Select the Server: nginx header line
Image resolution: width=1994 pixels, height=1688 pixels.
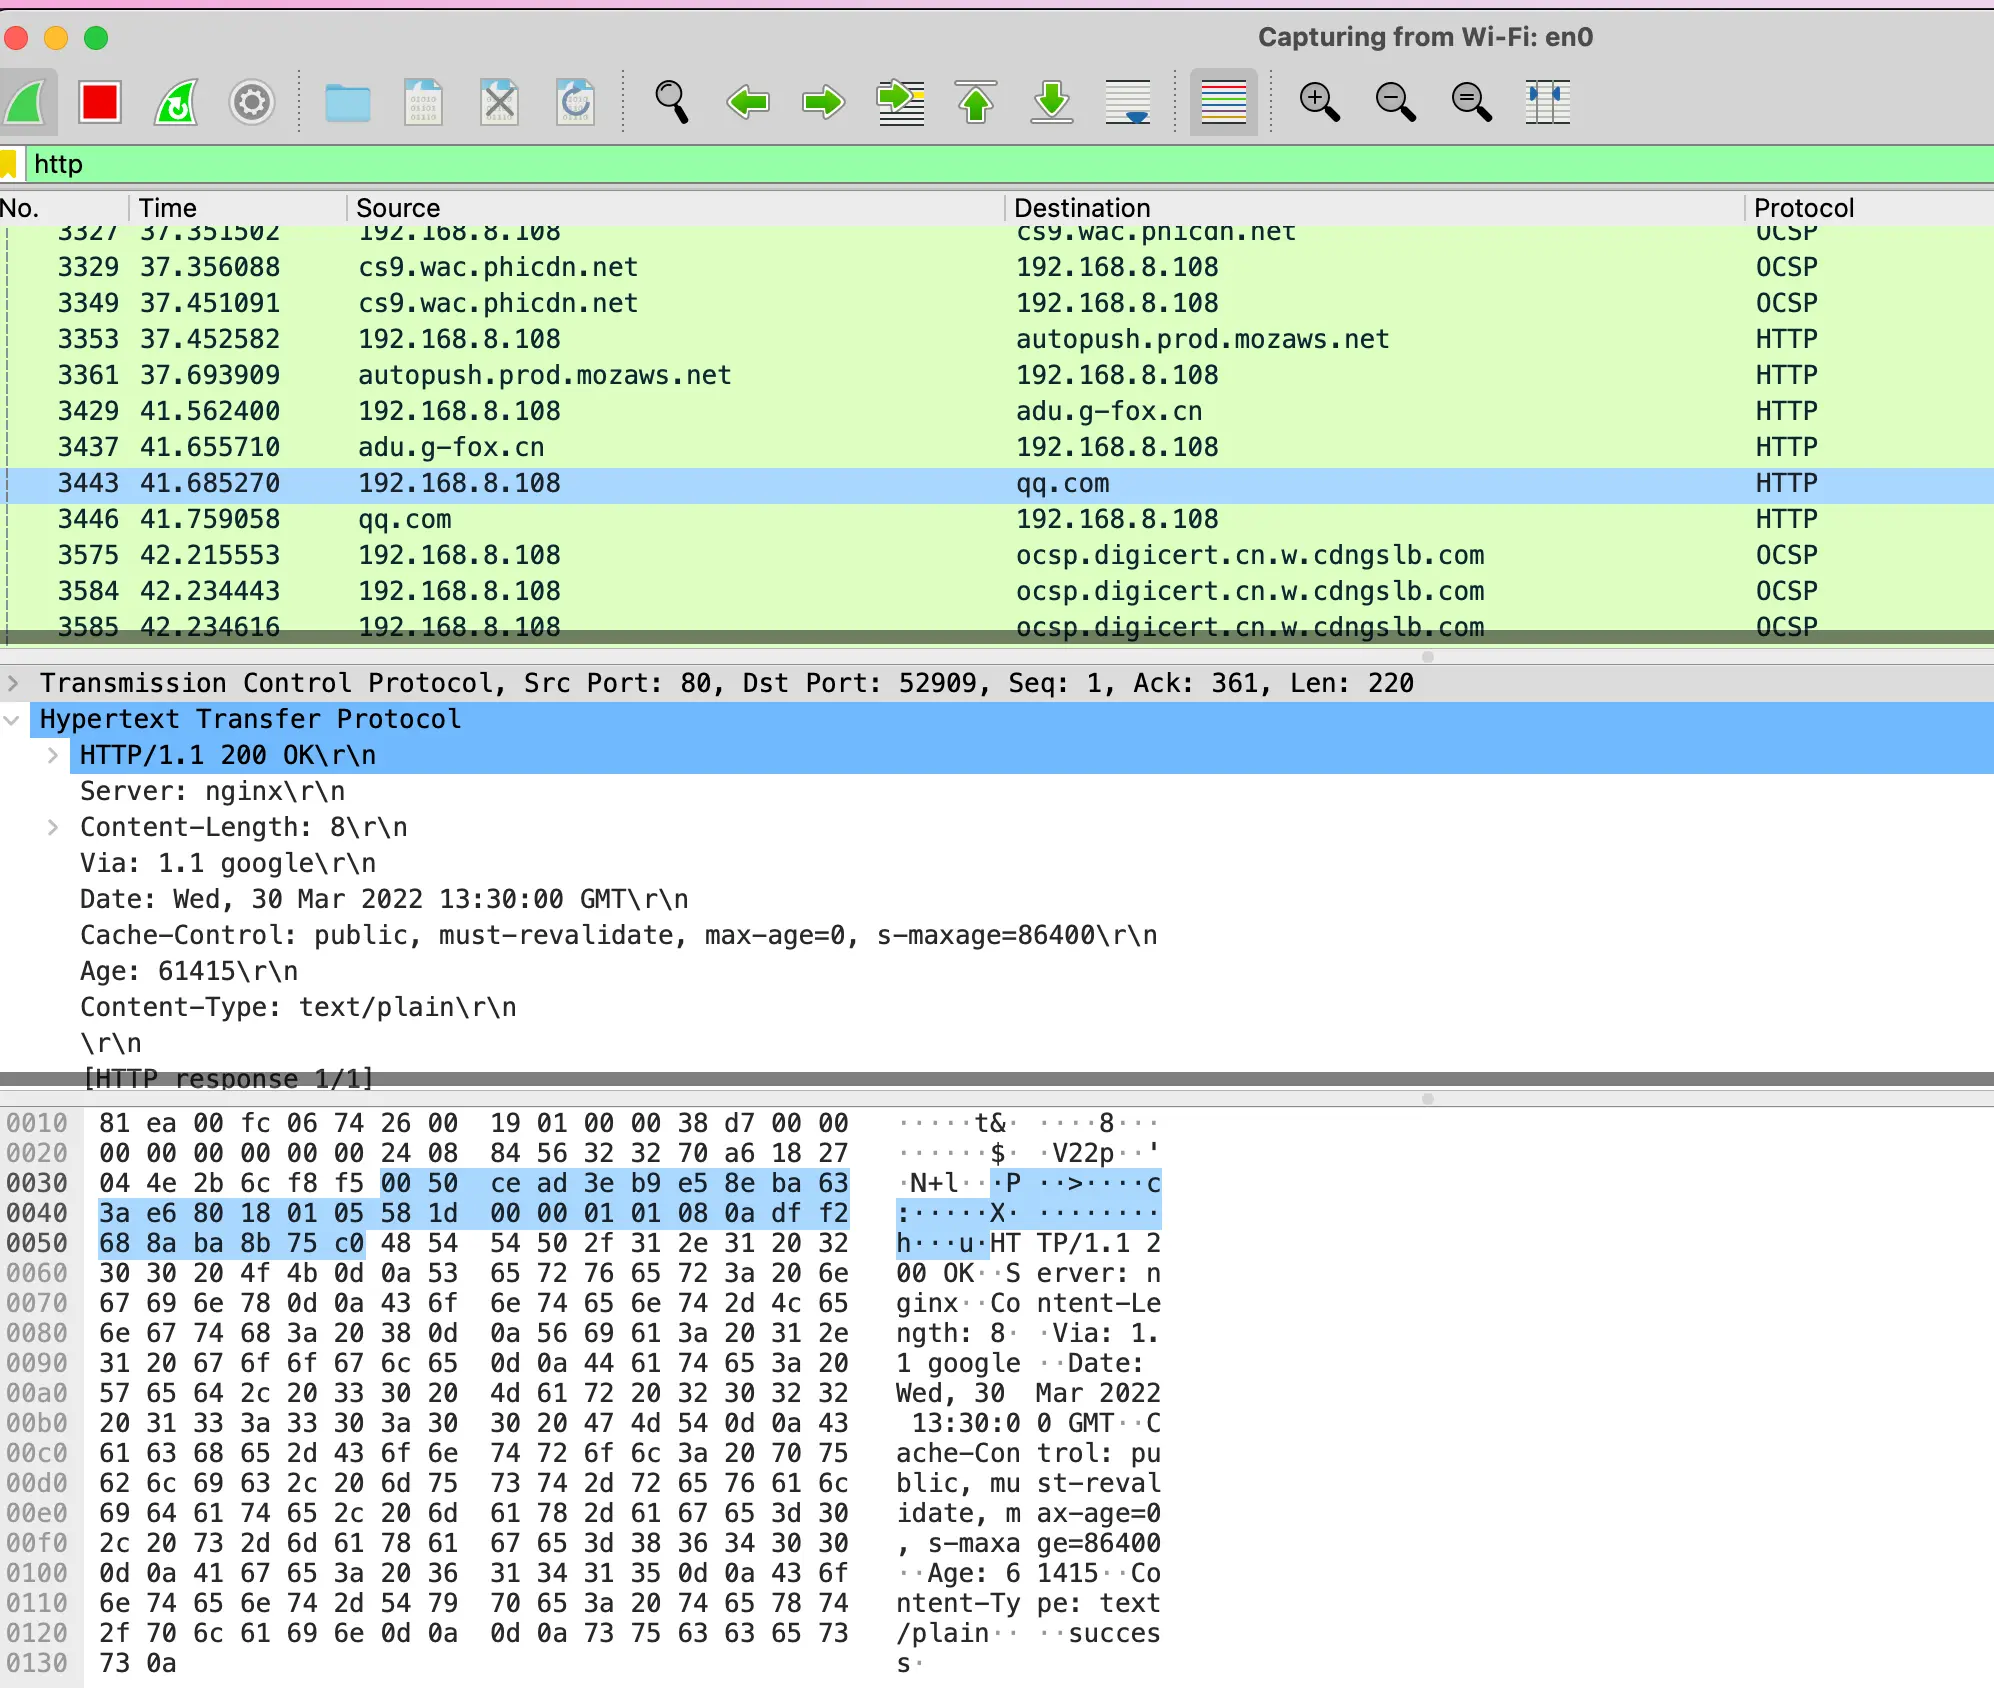click(x=212, y=791)
